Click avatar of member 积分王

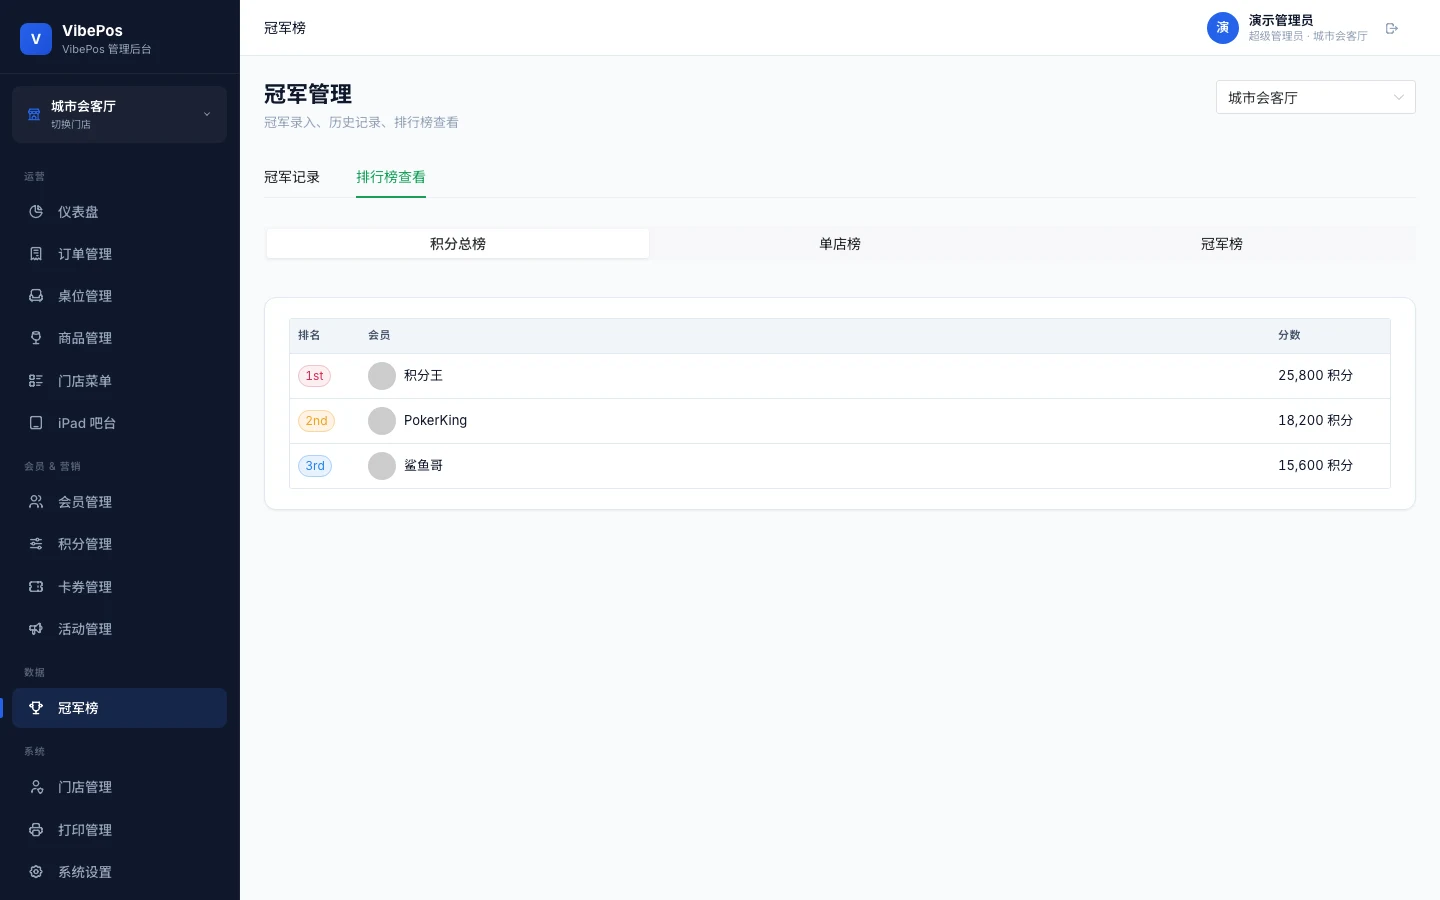point(382,376)
